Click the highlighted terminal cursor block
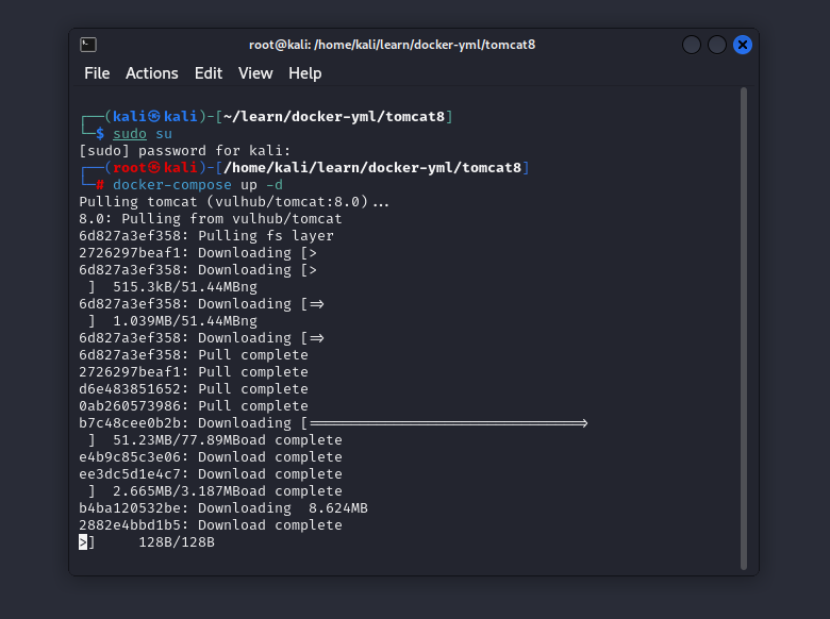Image resolution: width=830 pixels, height=619 pixels. click(83, 542)
